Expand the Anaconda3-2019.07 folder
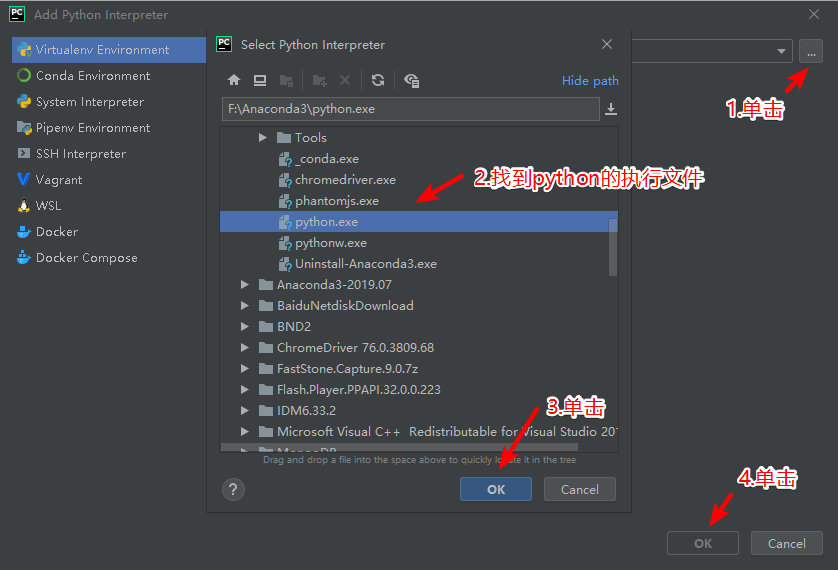 click(x=244, y=284)
